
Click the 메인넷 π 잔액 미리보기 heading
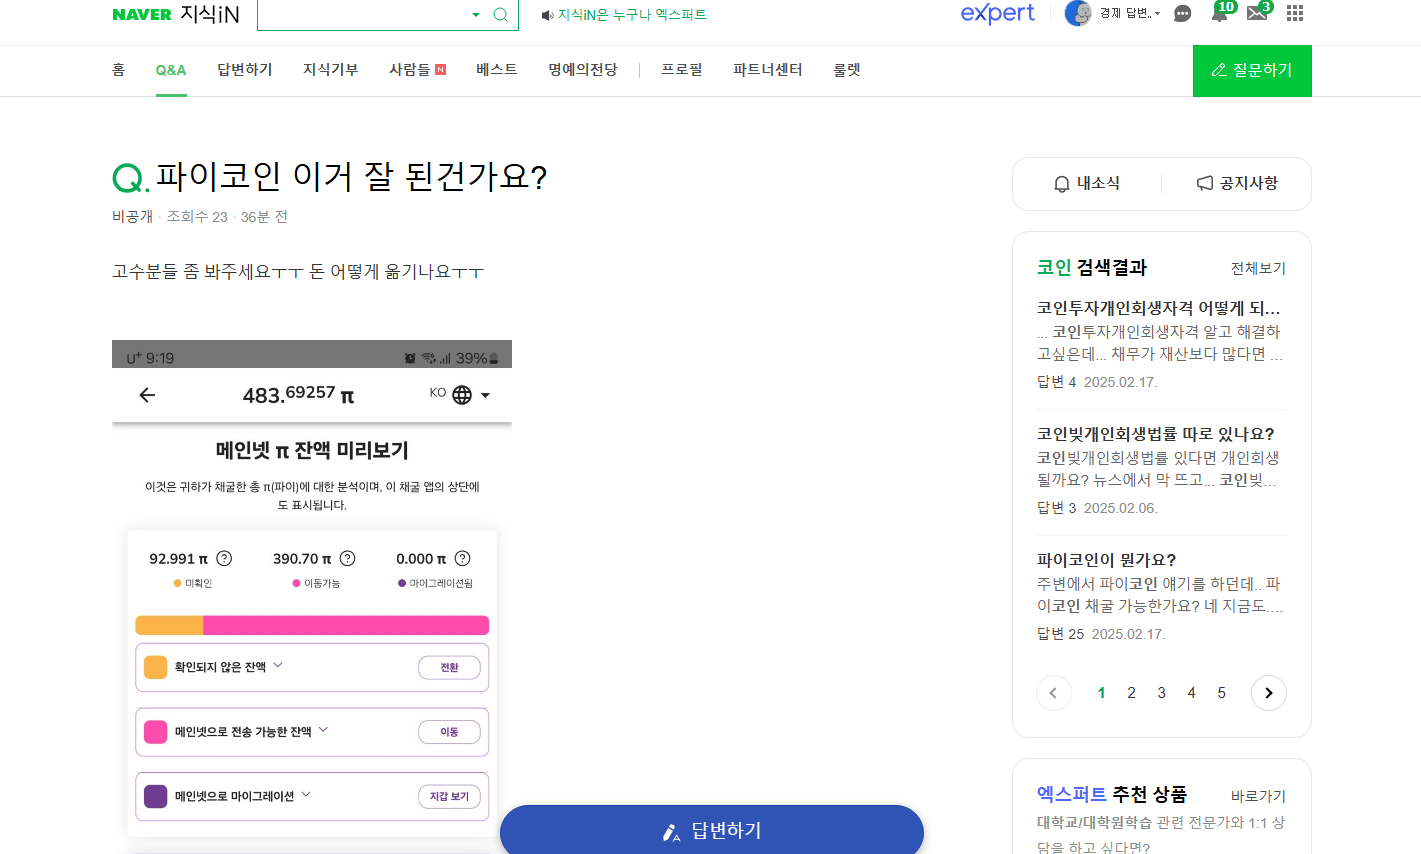[312, 451]
